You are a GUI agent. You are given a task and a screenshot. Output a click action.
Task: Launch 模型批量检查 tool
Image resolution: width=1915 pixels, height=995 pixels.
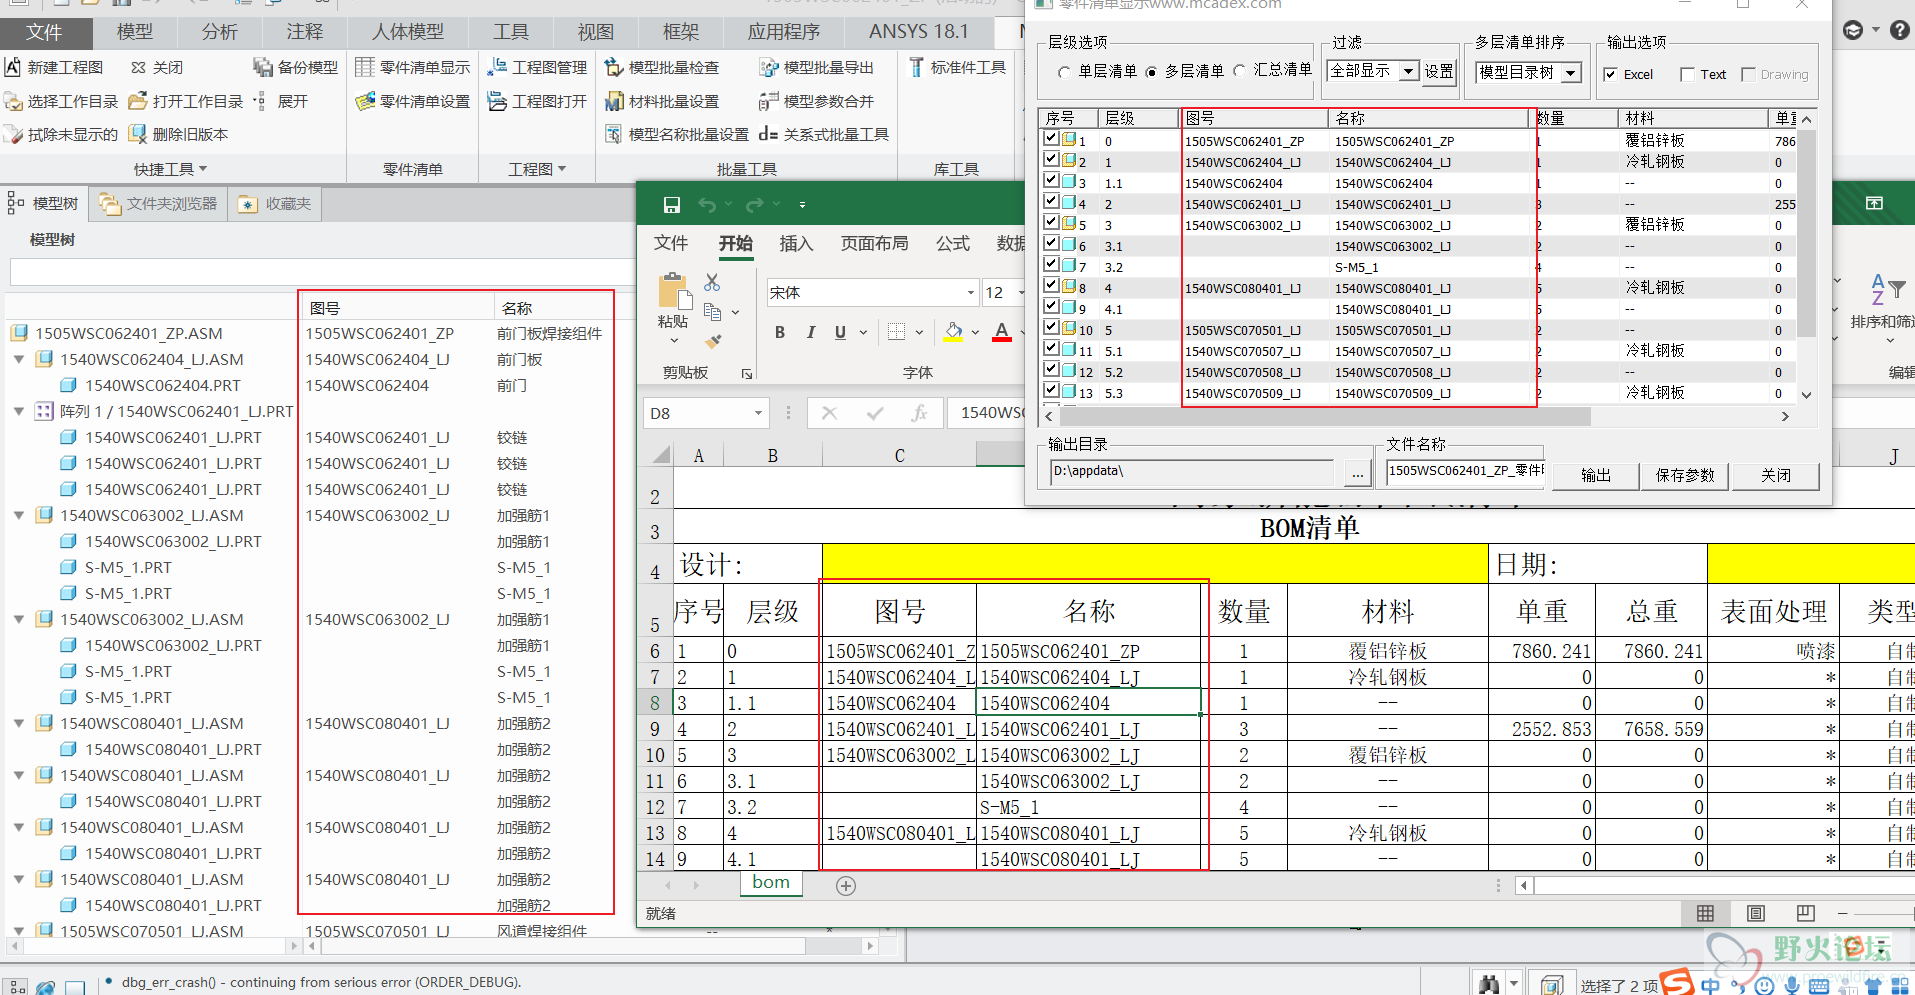(662, 67)
